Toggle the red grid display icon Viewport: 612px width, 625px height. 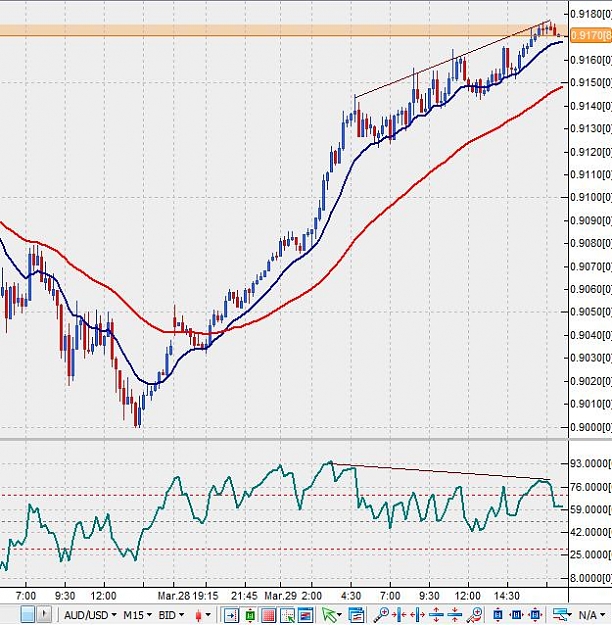click(x=269, y=615)
